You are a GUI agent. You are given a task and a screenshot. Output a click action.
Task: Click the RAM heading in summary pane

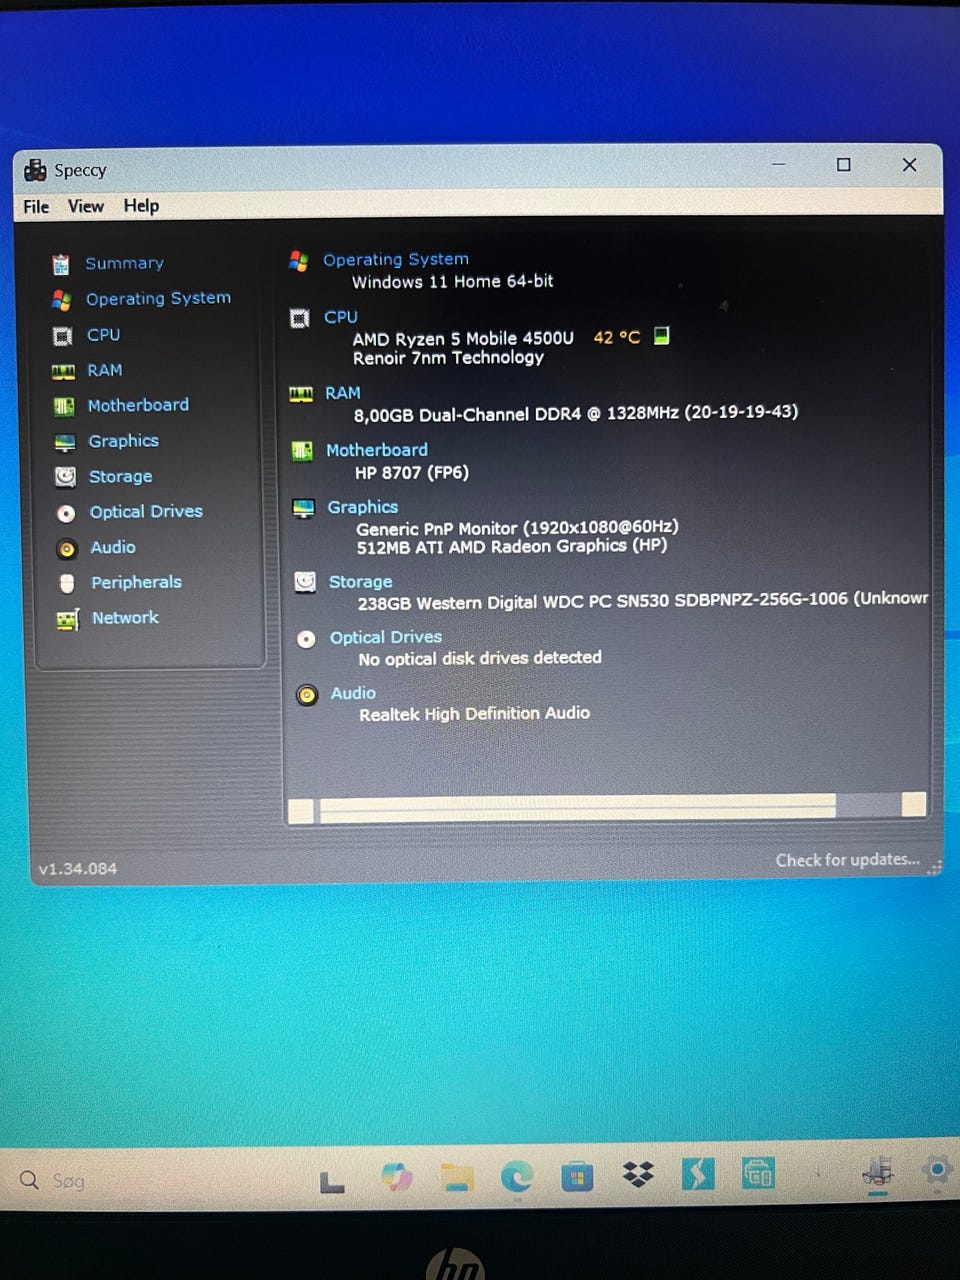click(x=343, y=393)
